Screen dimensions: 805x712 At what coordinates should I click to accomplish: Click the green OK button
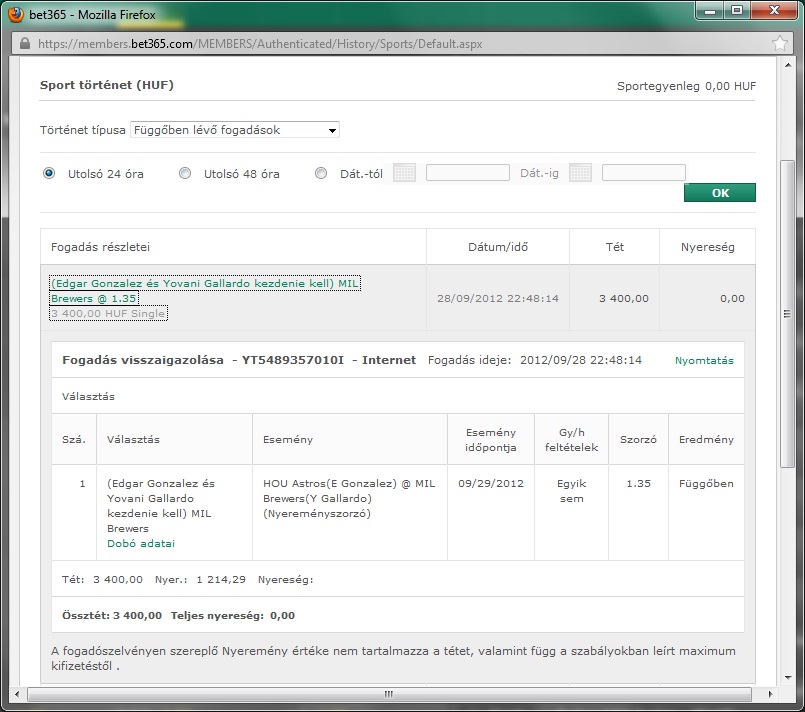pos(720,193)
